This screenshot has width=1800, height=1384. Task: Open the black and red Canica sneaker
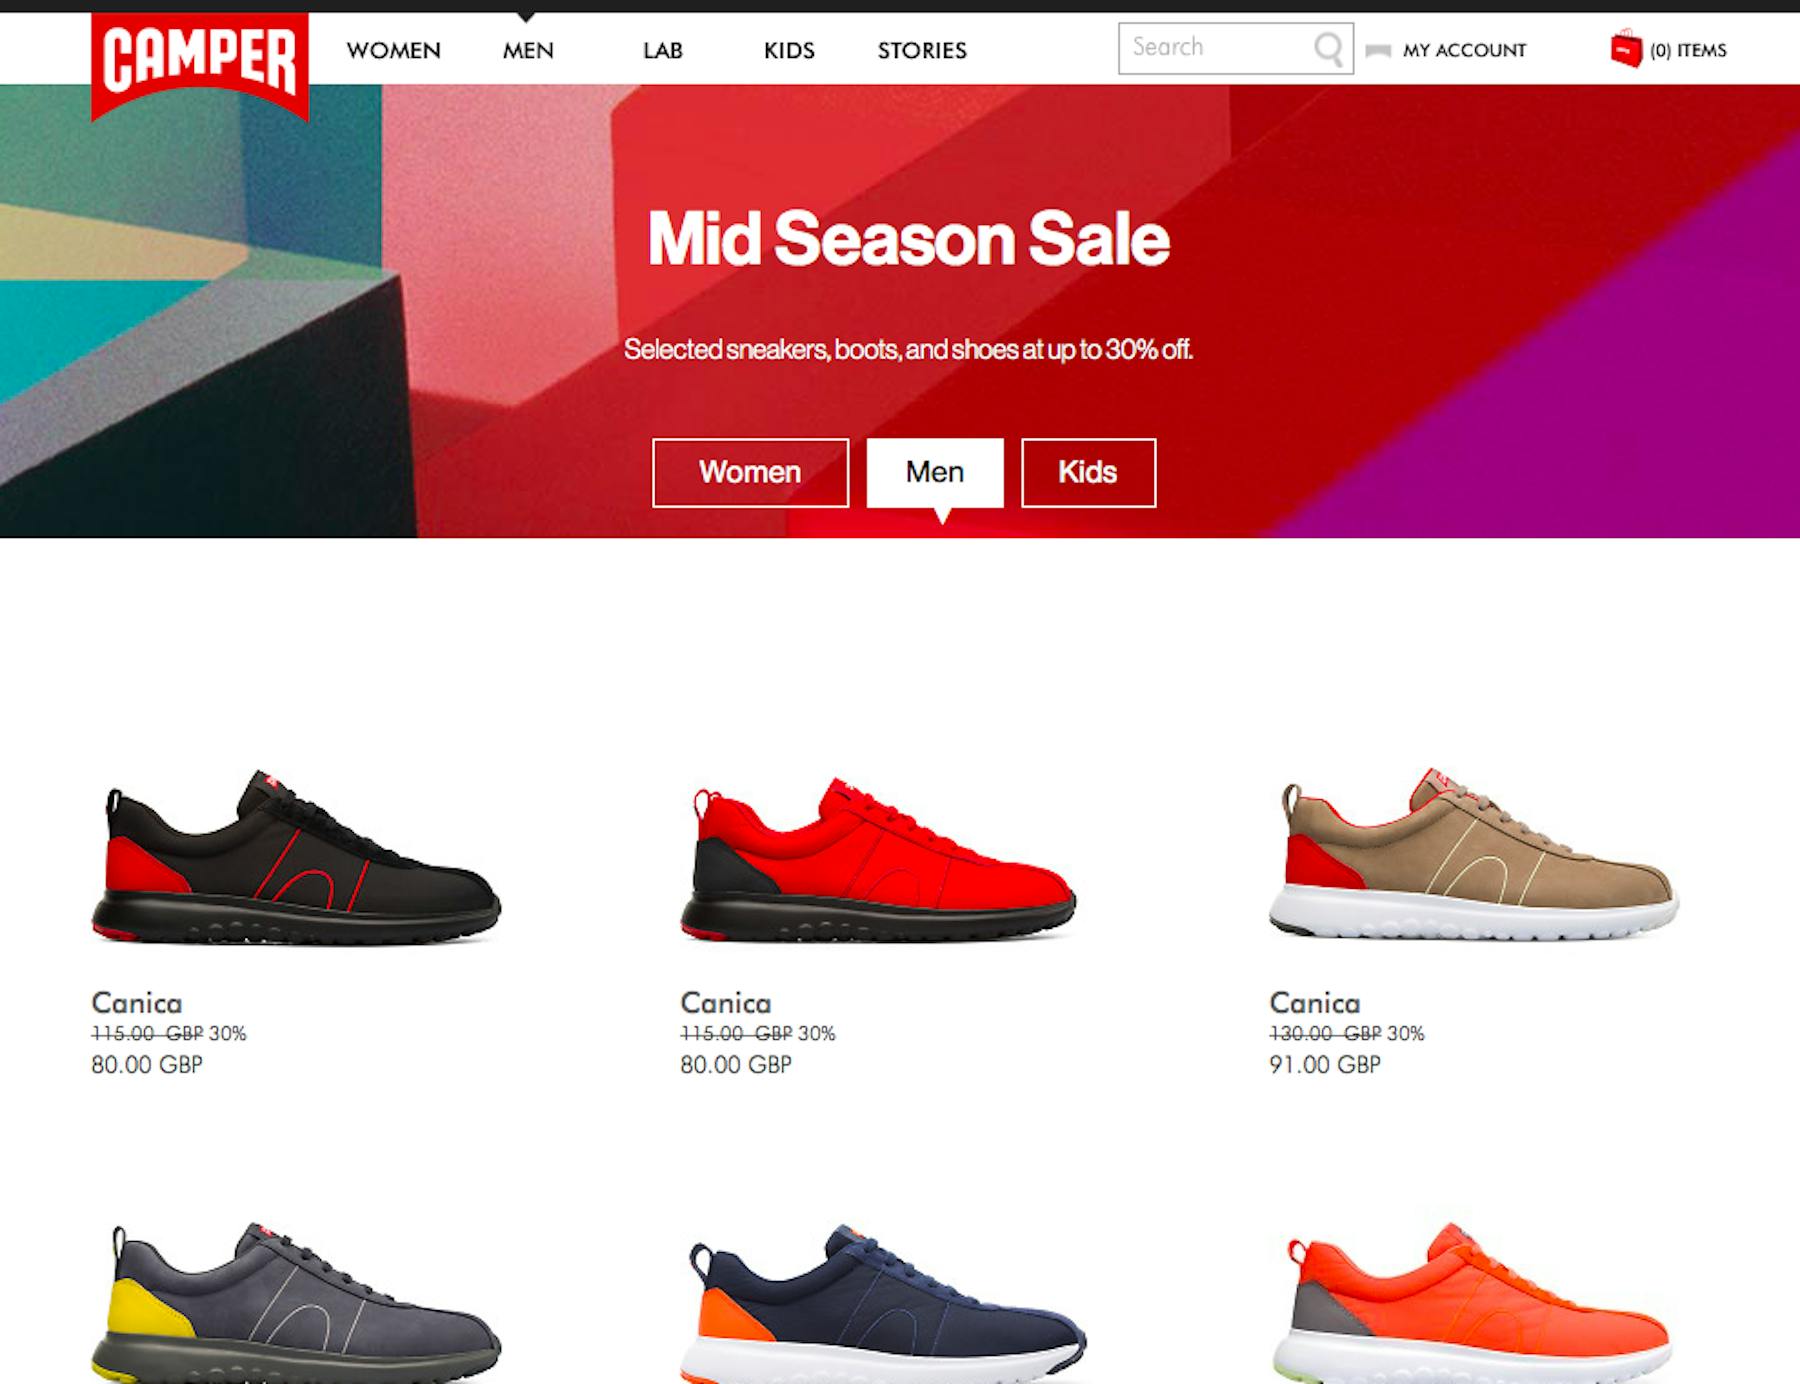pos(296,857)
